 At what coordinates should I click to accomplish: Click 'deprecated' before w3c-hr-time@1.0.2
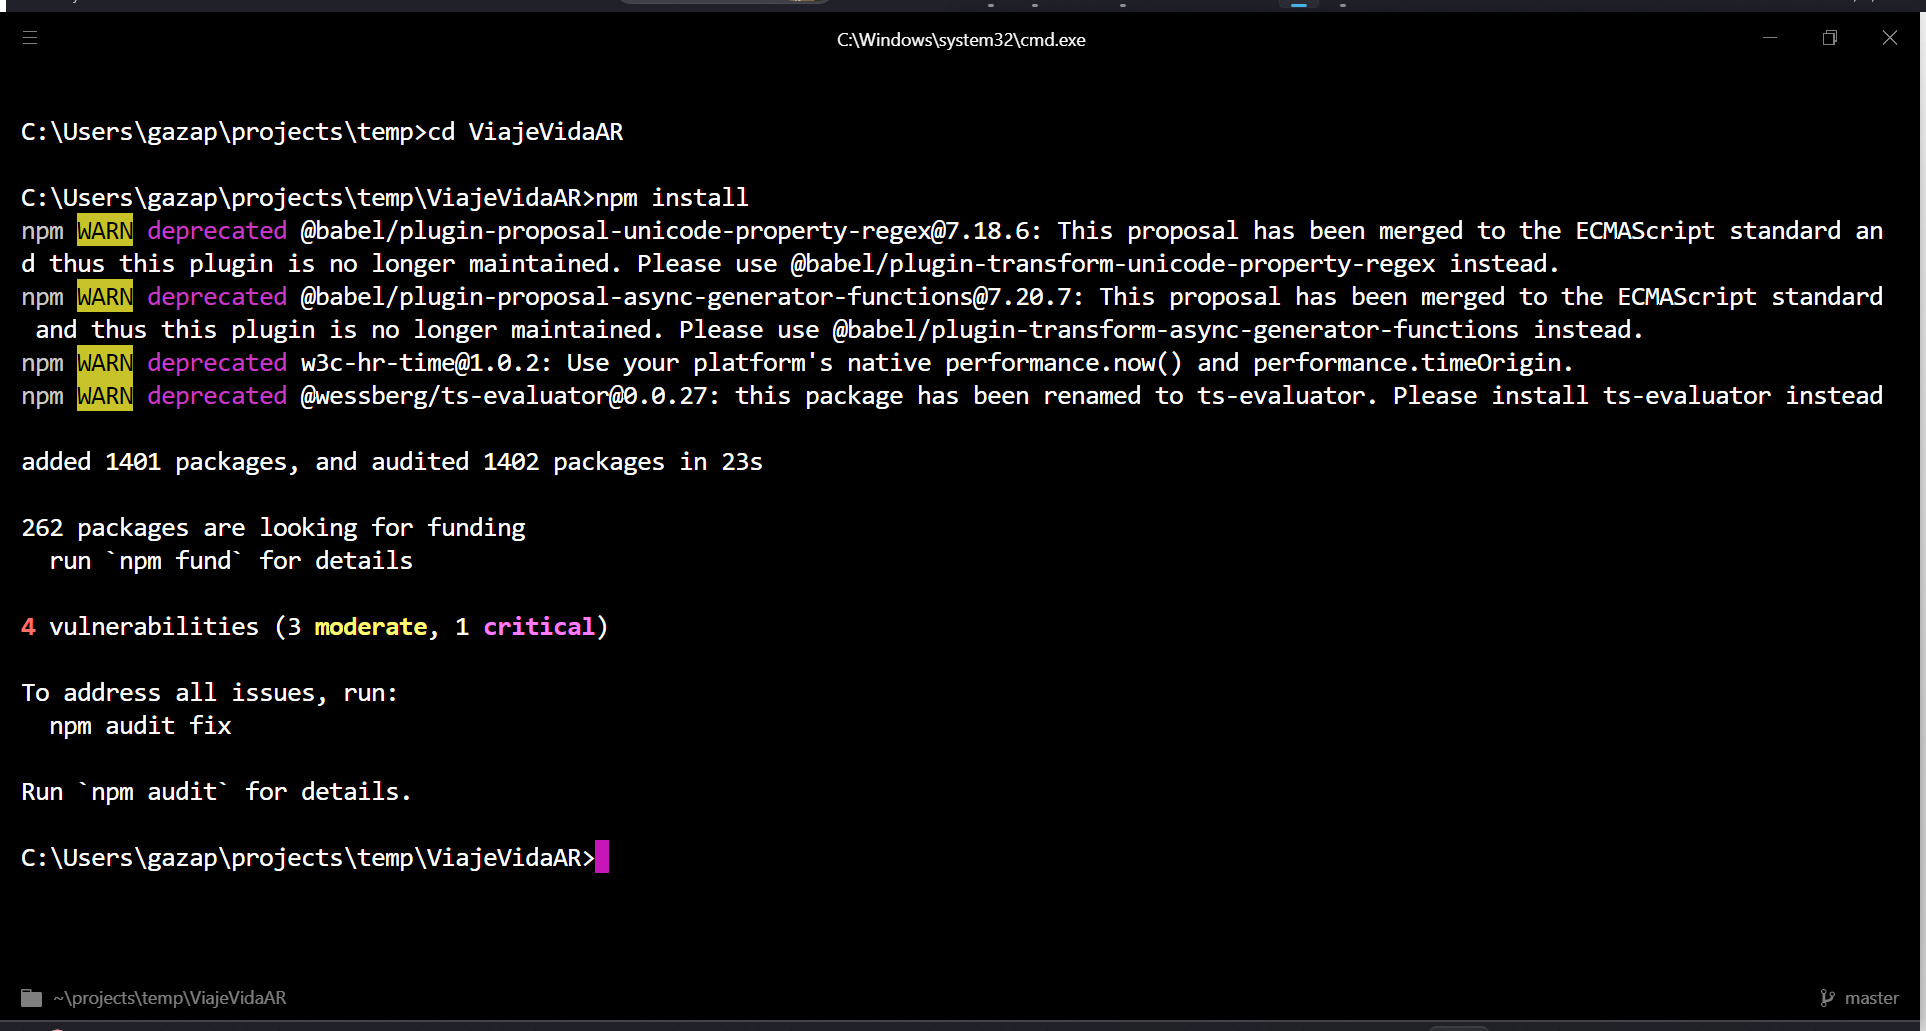pyautogui.click(x=217, y=363)
